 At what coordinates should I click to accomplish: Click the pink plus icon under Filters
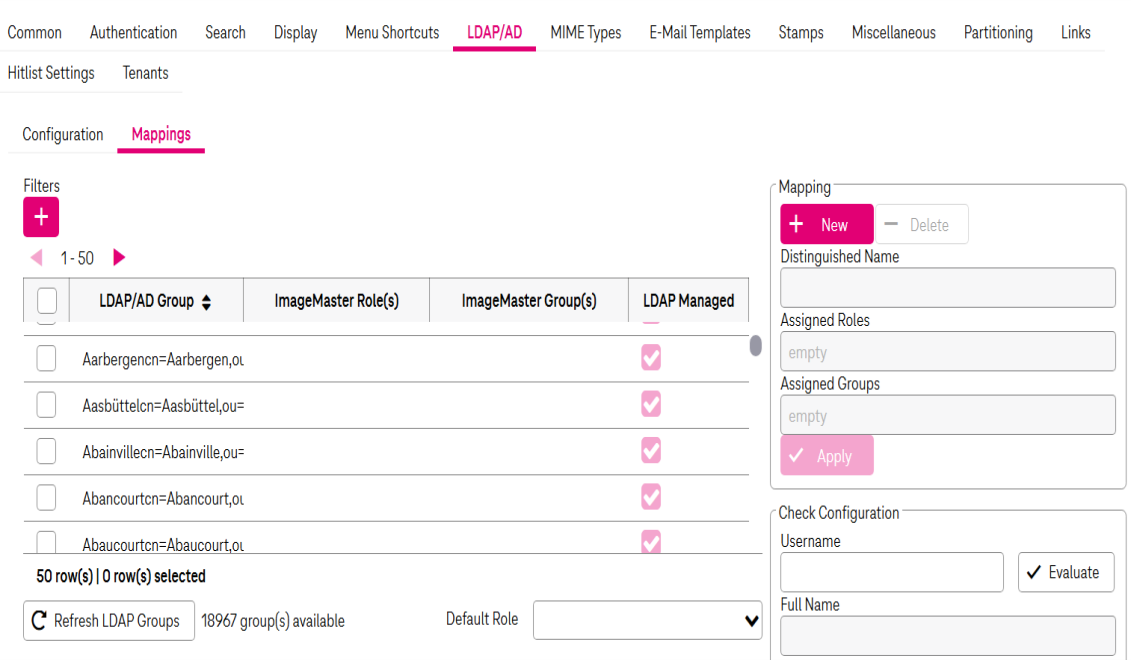click(x=41, y=217)
